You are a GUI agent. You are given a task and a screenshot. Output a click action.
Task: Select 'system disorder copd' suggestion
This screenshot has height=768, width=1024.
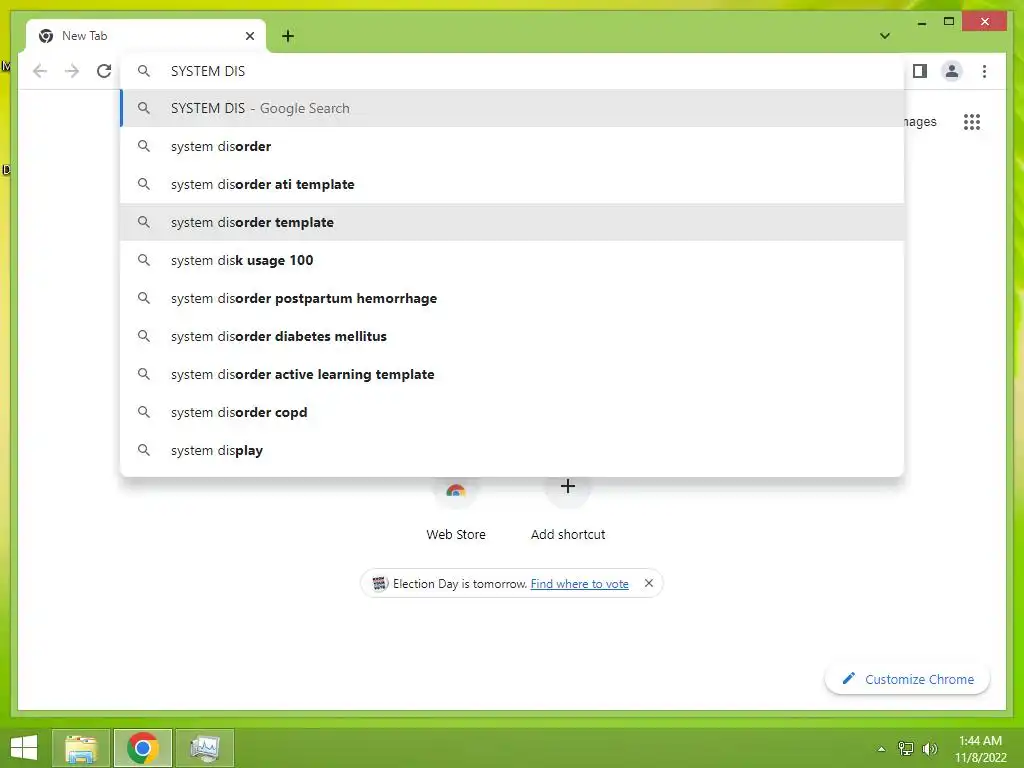(513, 412)
